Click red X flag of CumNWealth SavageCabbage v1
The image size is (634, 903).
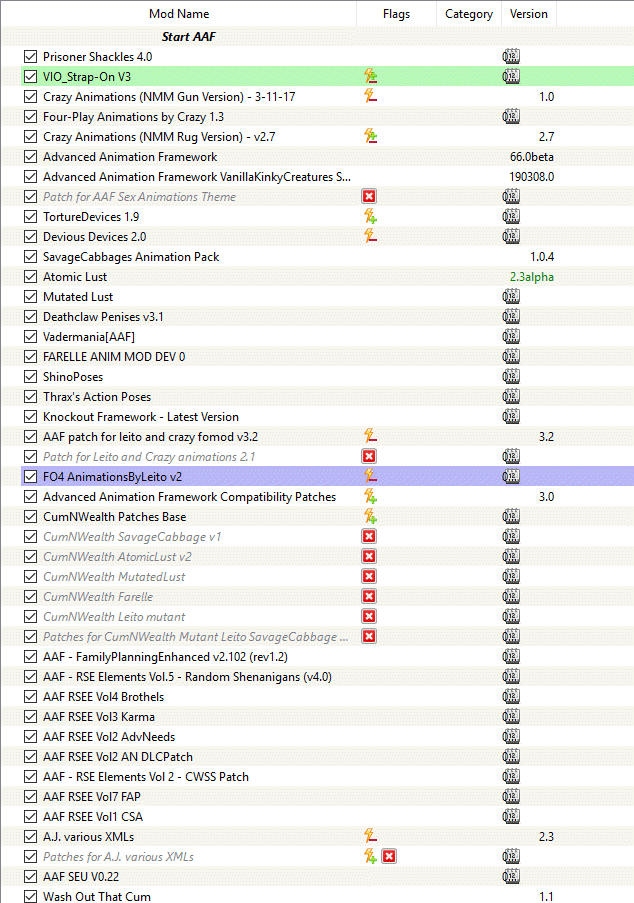point(369,536)
